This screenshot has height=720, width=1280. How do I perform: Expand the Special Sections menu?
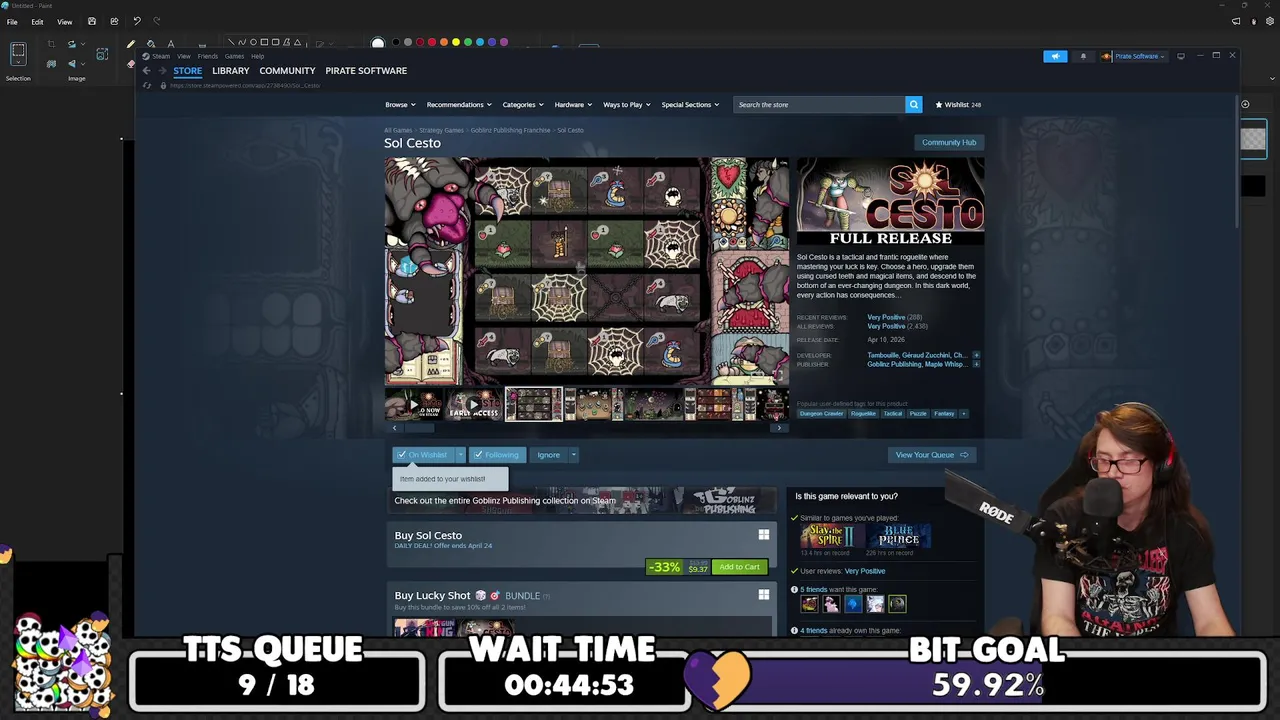click(x=690, y=104)
